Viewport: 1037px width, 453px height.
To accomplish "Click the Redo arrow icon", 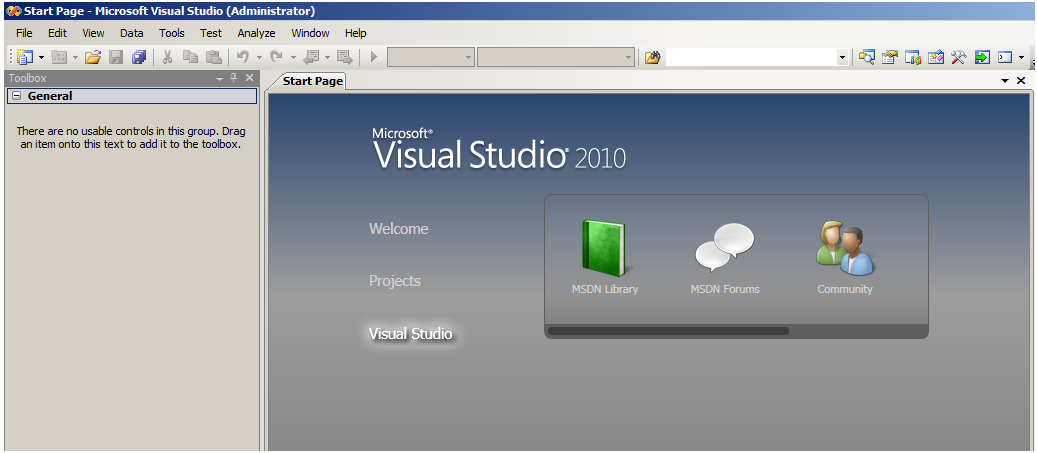I will coord(277,58).
